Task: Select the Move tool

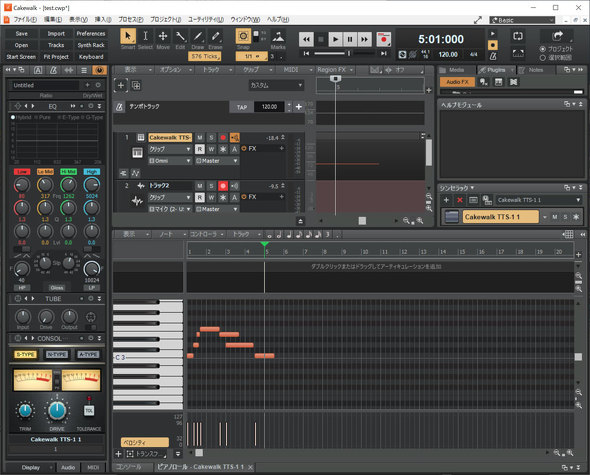Action: pos(163,36)
